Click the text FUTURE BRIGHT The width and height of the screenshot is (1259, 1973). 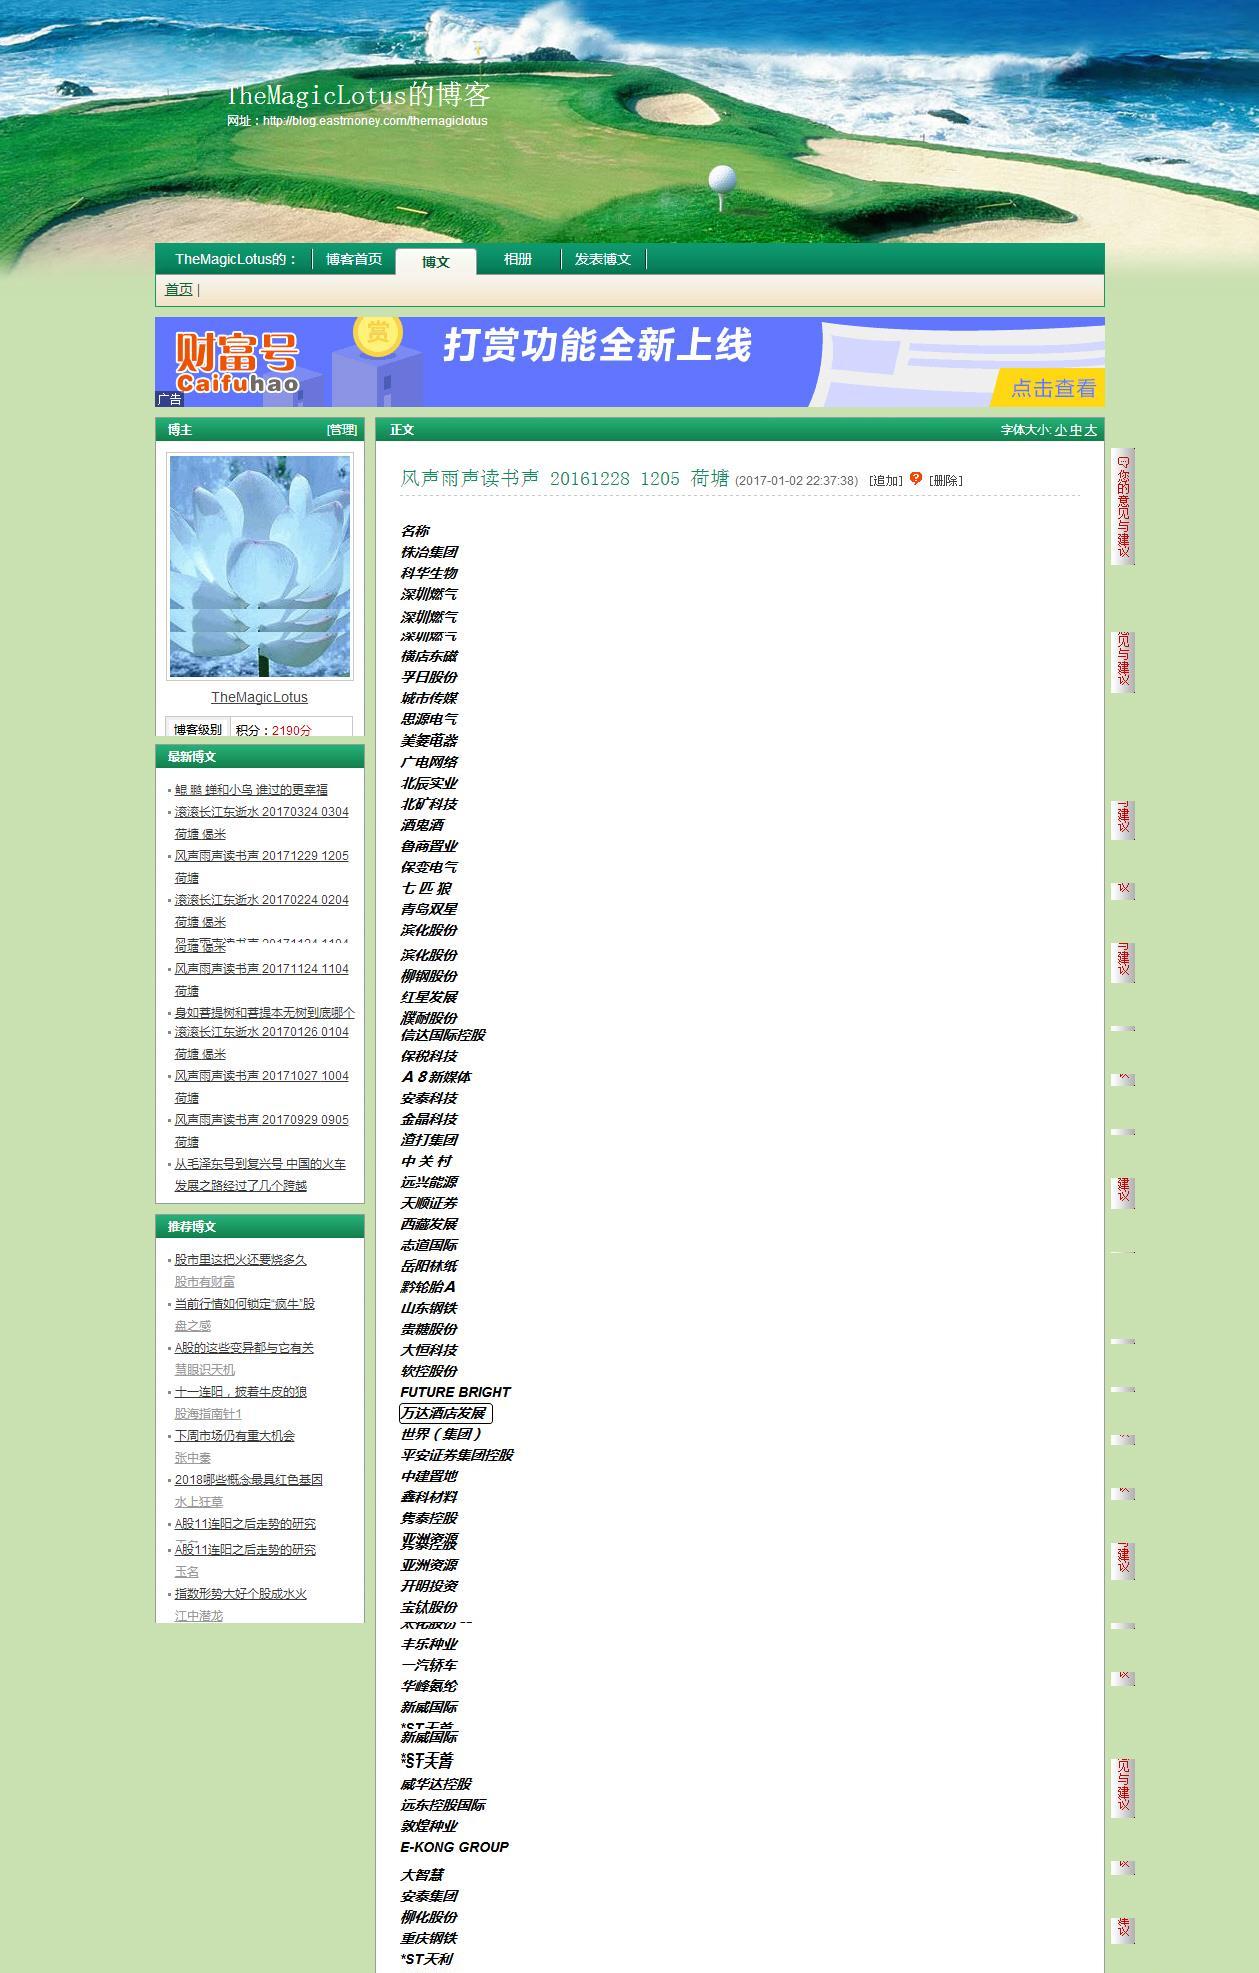456,1392
